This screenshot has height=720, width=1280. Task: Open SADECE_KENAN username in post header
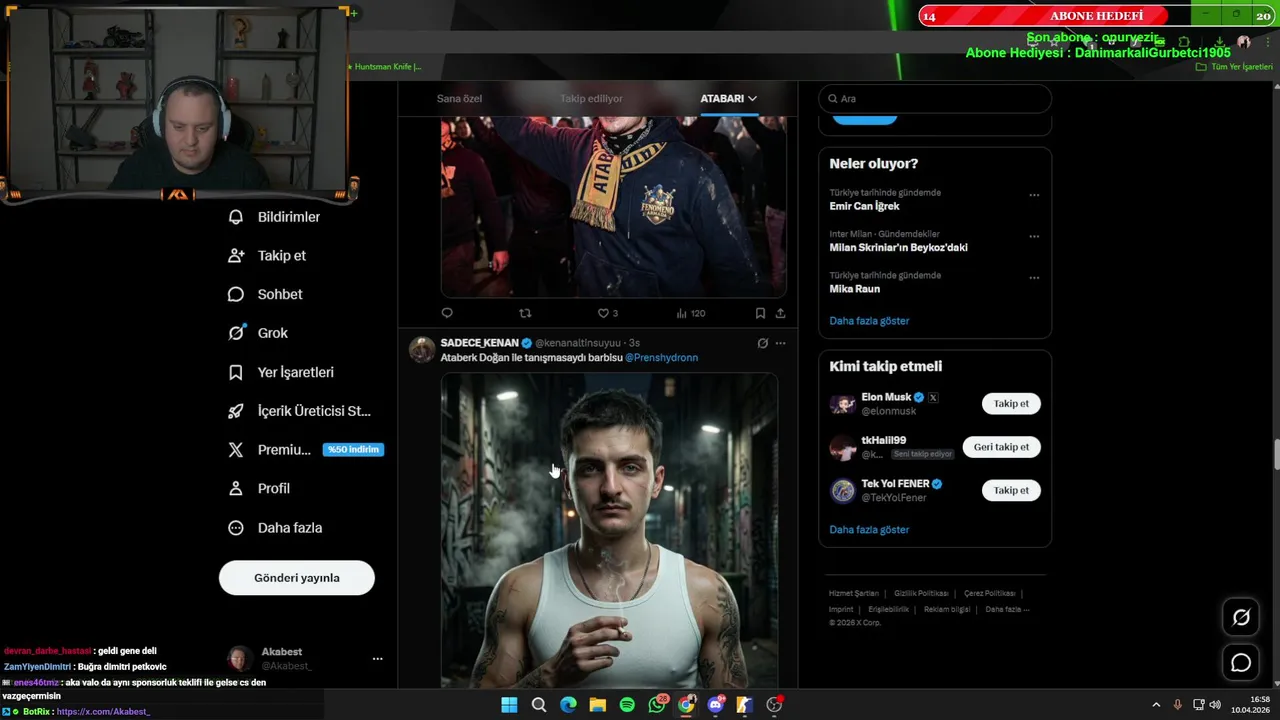(x=480, y=343)
